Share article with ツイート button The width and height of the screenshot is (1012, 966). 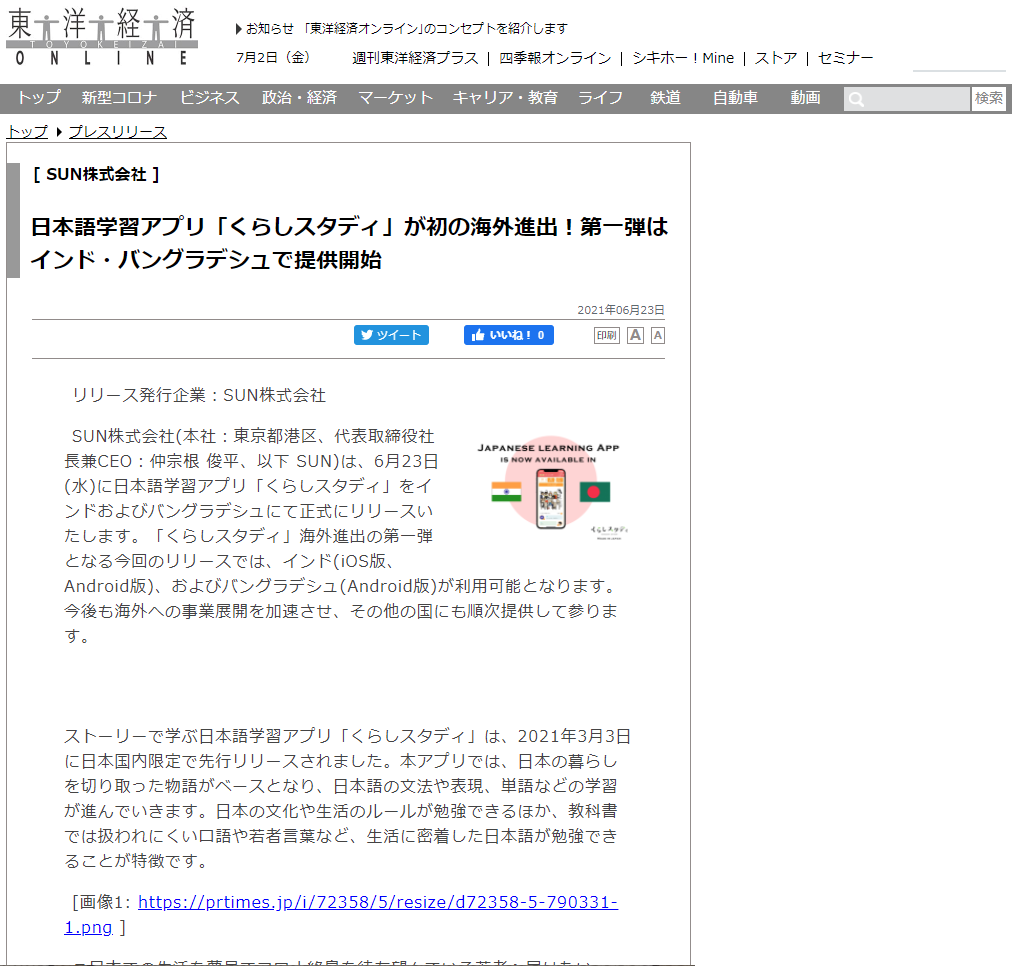[x=391, y=335]
